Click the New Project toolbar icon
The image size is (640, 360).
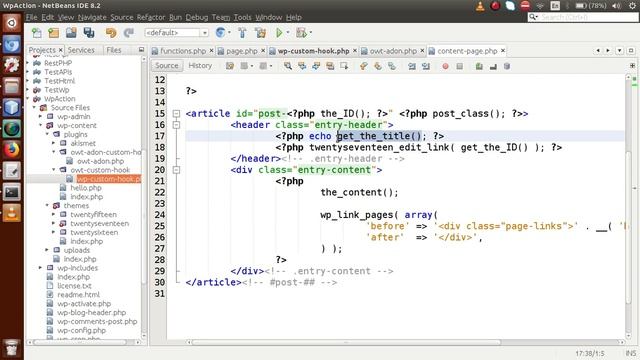[54, 33]
